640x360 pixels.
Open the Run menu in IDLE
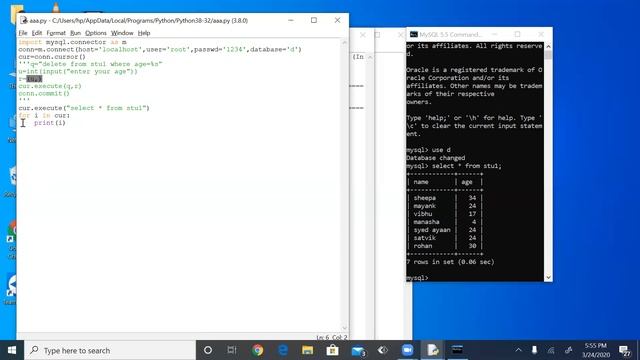pos(75,33)
